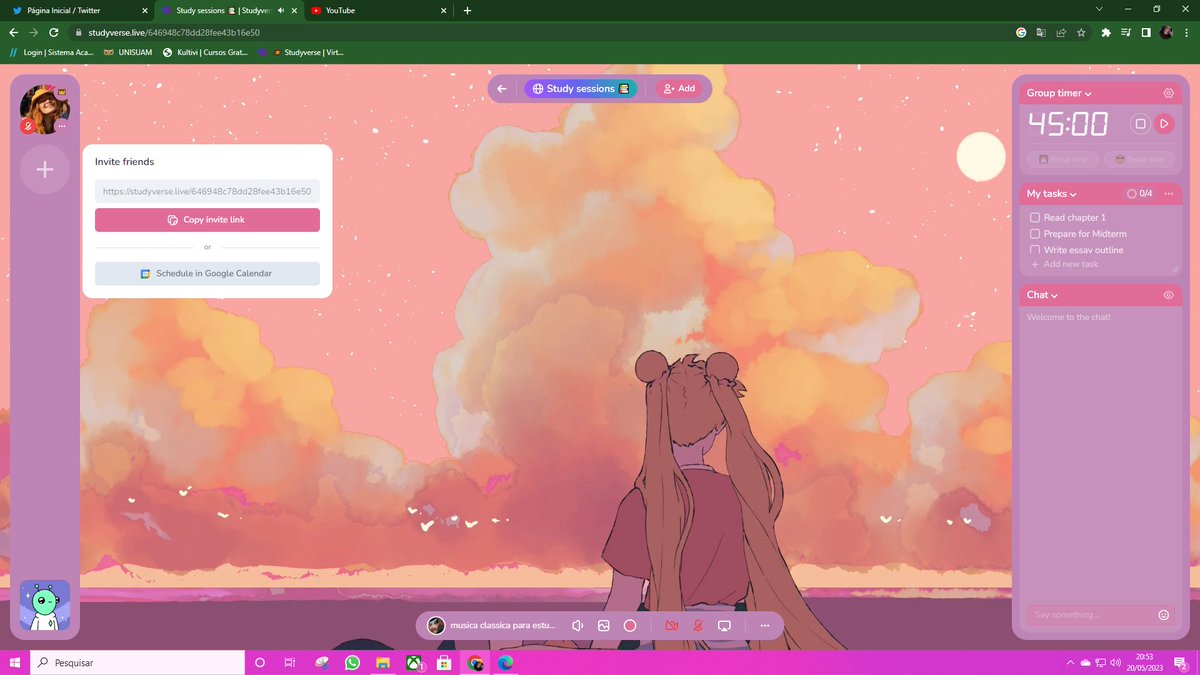Click the Study sessions room pill

[x=581, y=89]
